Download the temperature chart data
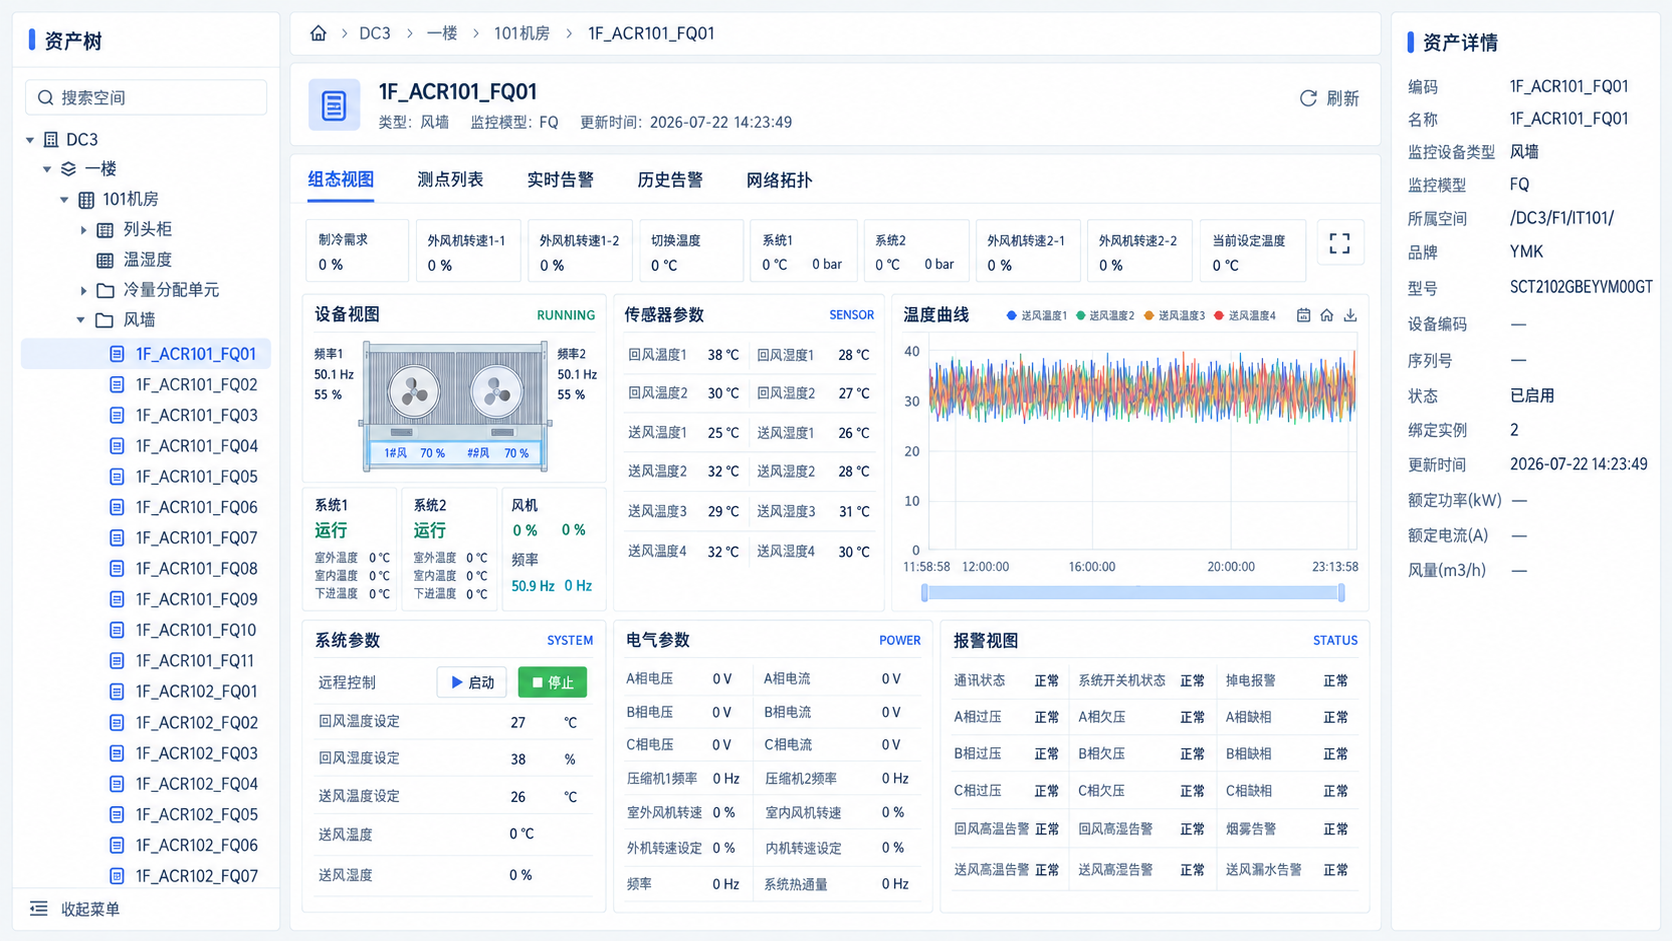The image size is (1672, 941). (1350, 315)
